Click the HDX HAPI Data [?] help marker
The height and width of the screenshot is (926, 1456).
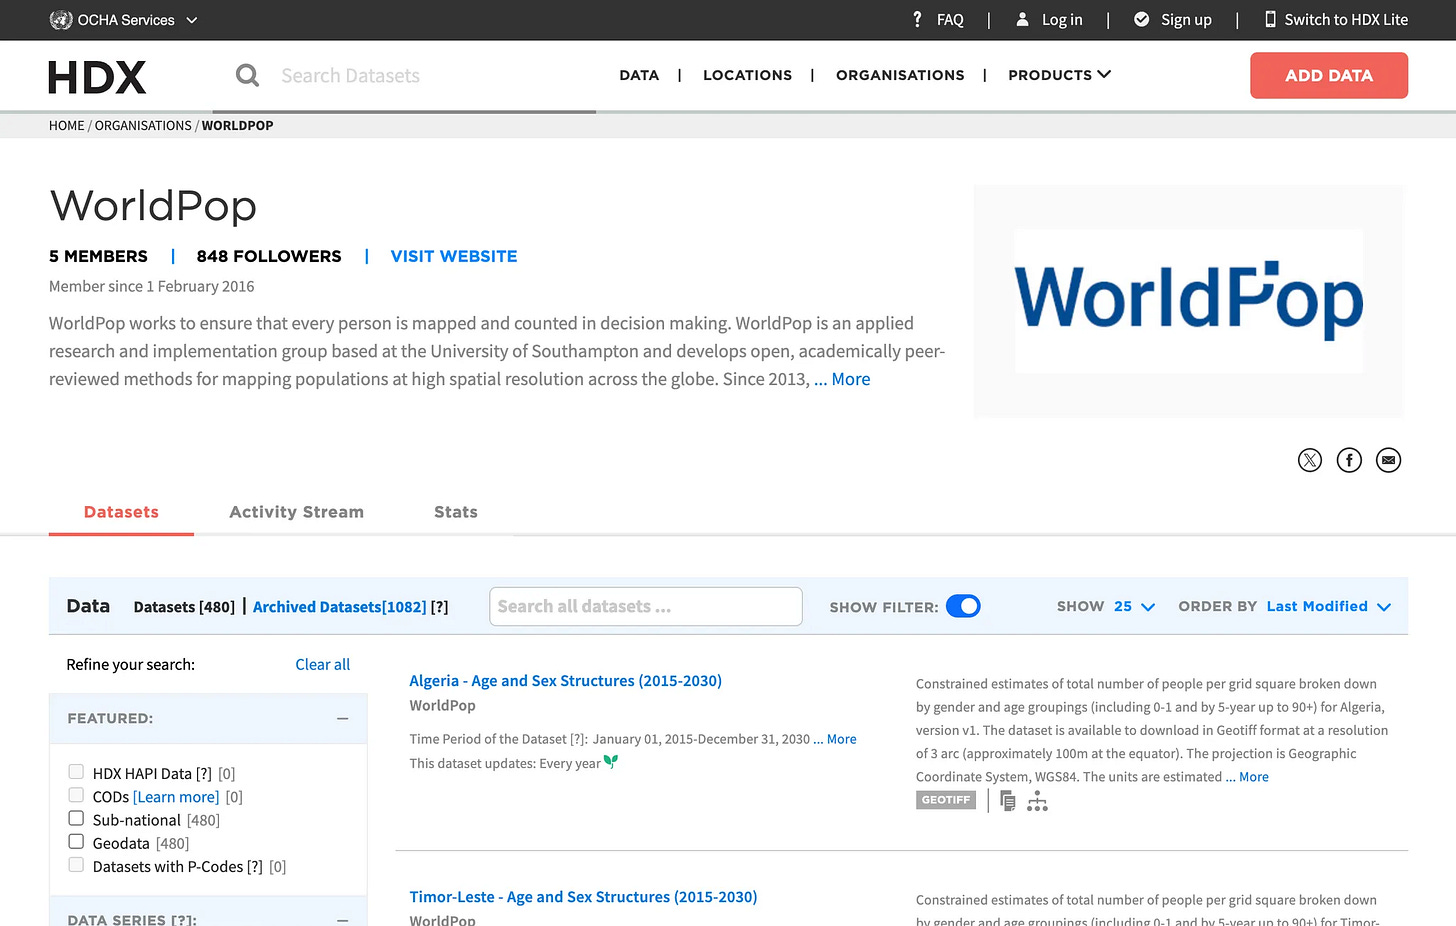click(204, 774)
